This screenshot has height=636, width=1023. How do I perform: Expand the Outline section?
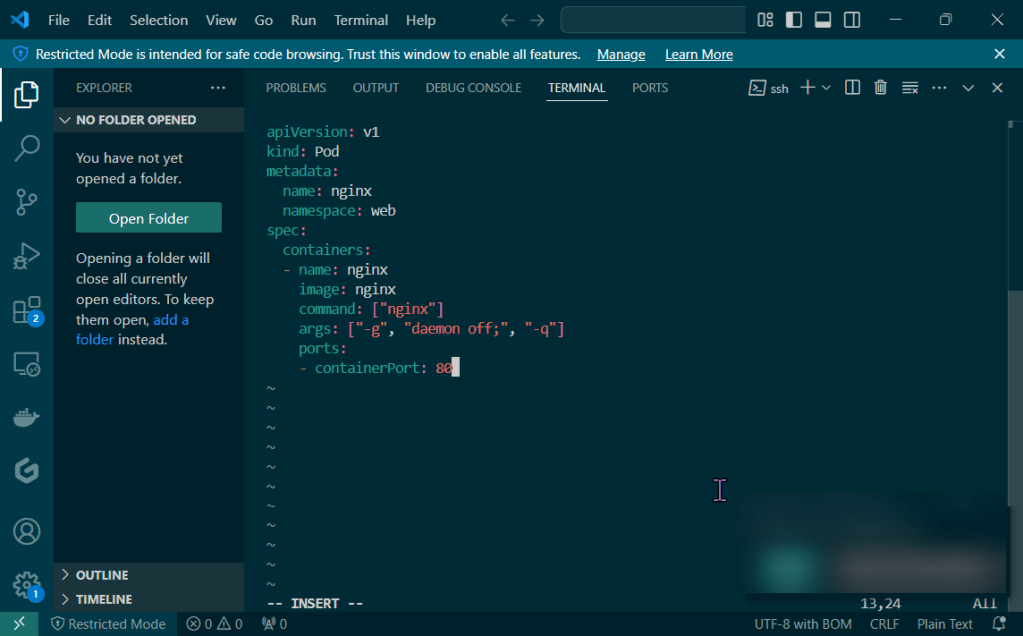point(102,575)
